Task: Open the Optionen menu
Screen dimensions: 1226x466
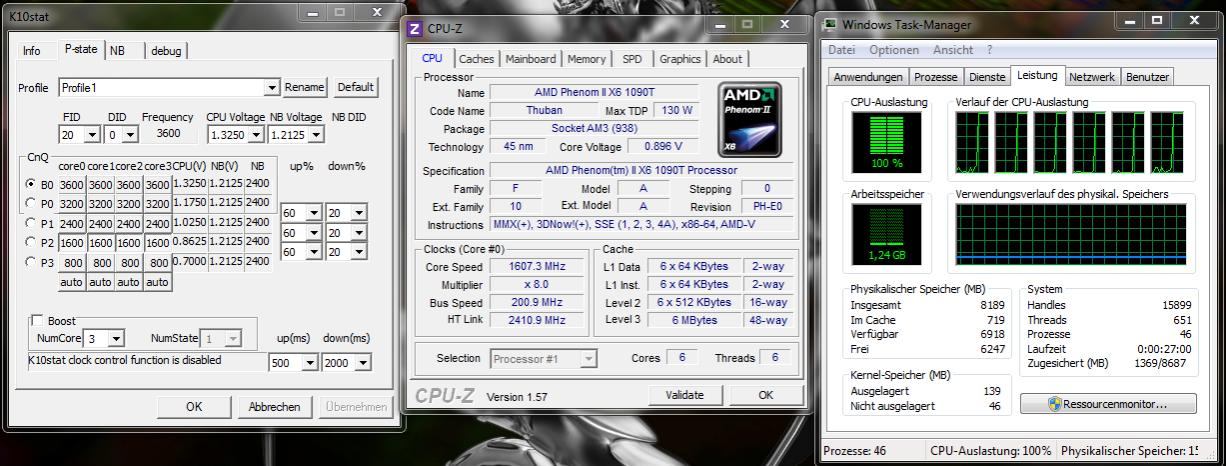Action: pos(894,50)
